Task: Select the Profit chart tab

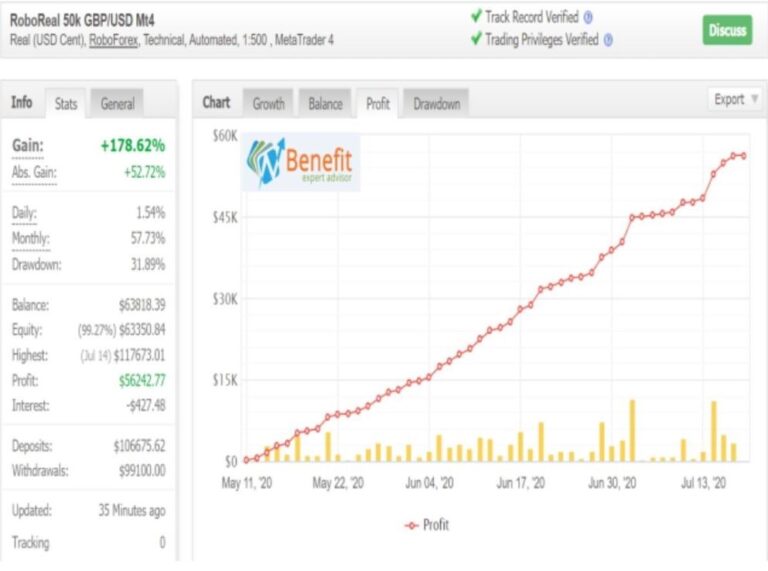Action: (x=378, y=103)
